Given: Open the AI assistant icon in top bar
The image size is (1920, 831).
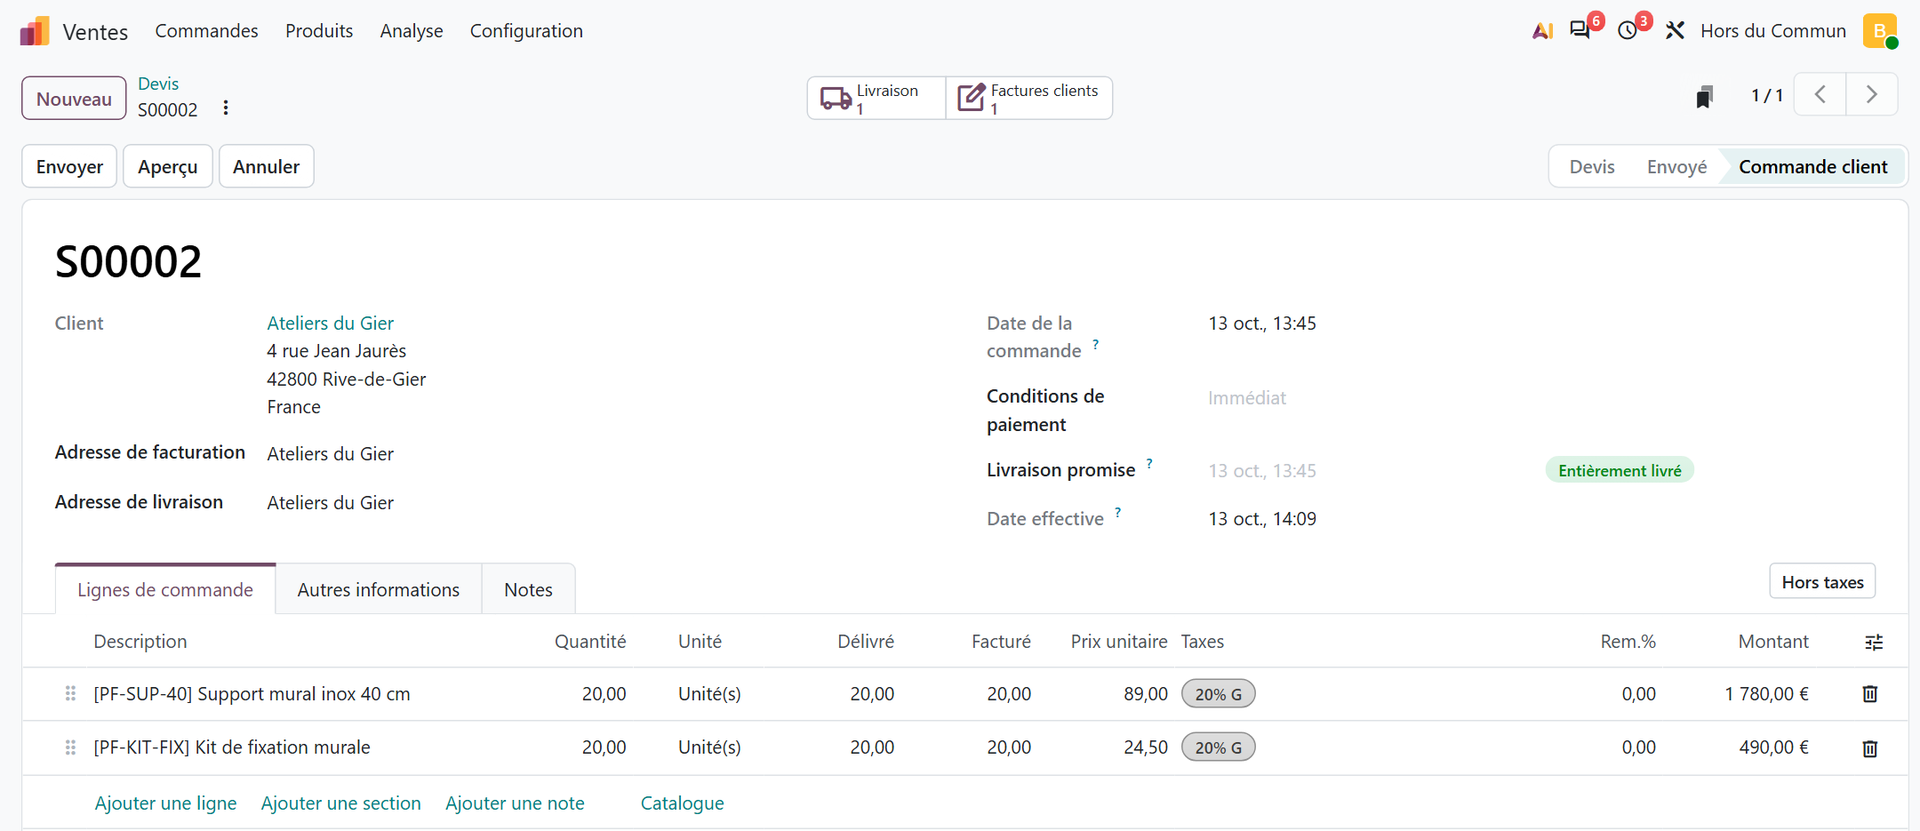Looking at the screenshot, I should point(1542,31).
